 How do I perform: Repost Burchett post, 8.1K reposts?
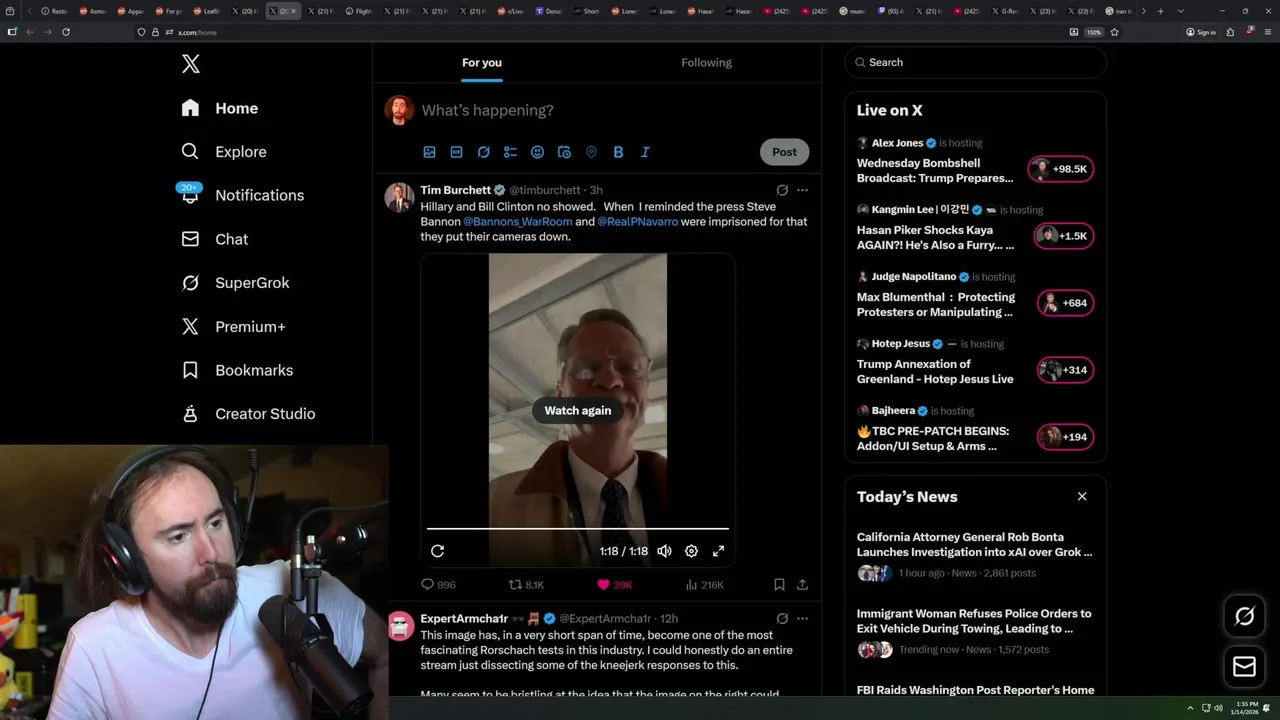pyautogui.click(x=527, y=585)
